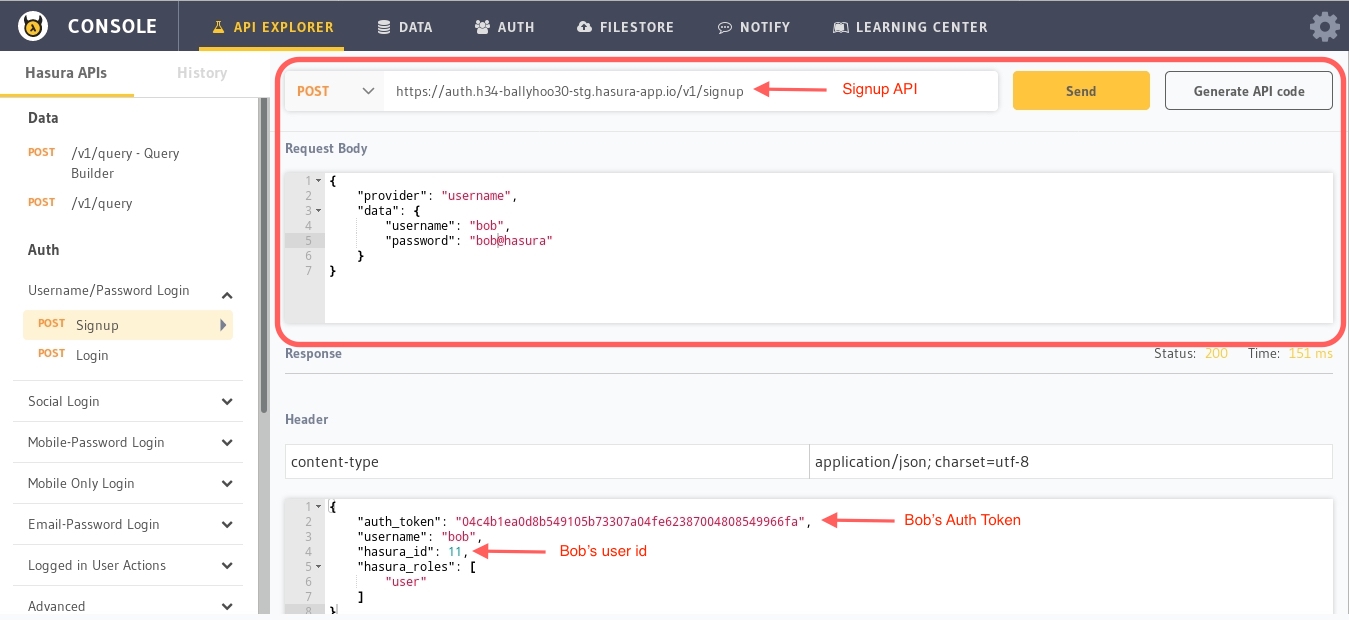Click the hasura_id value 11
Screen dimensions: 1349x620
click(x=455, y=551)
